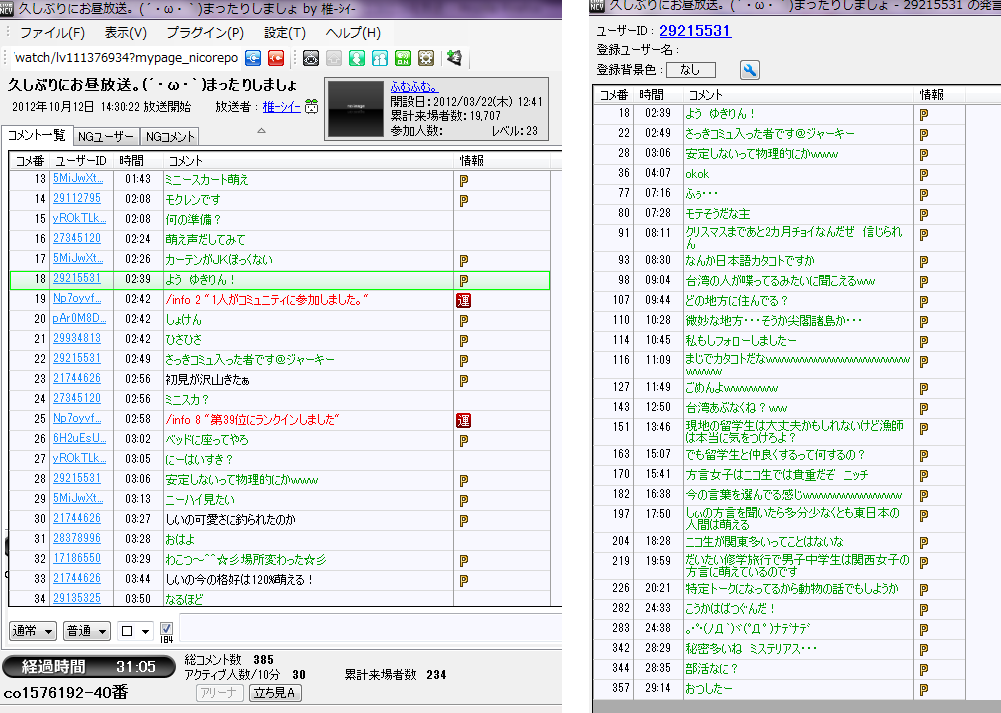Switch to the コメント一覧 tab
This screenshot has width=1001, height=713.
[37, 135]
